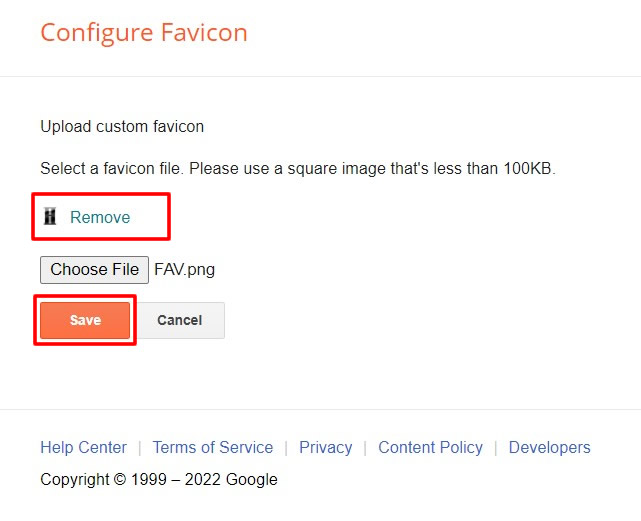Image resolution: width=641 pixels, height=521 pixels.
Task: Cancel the favicon upload
Action: 180,320
